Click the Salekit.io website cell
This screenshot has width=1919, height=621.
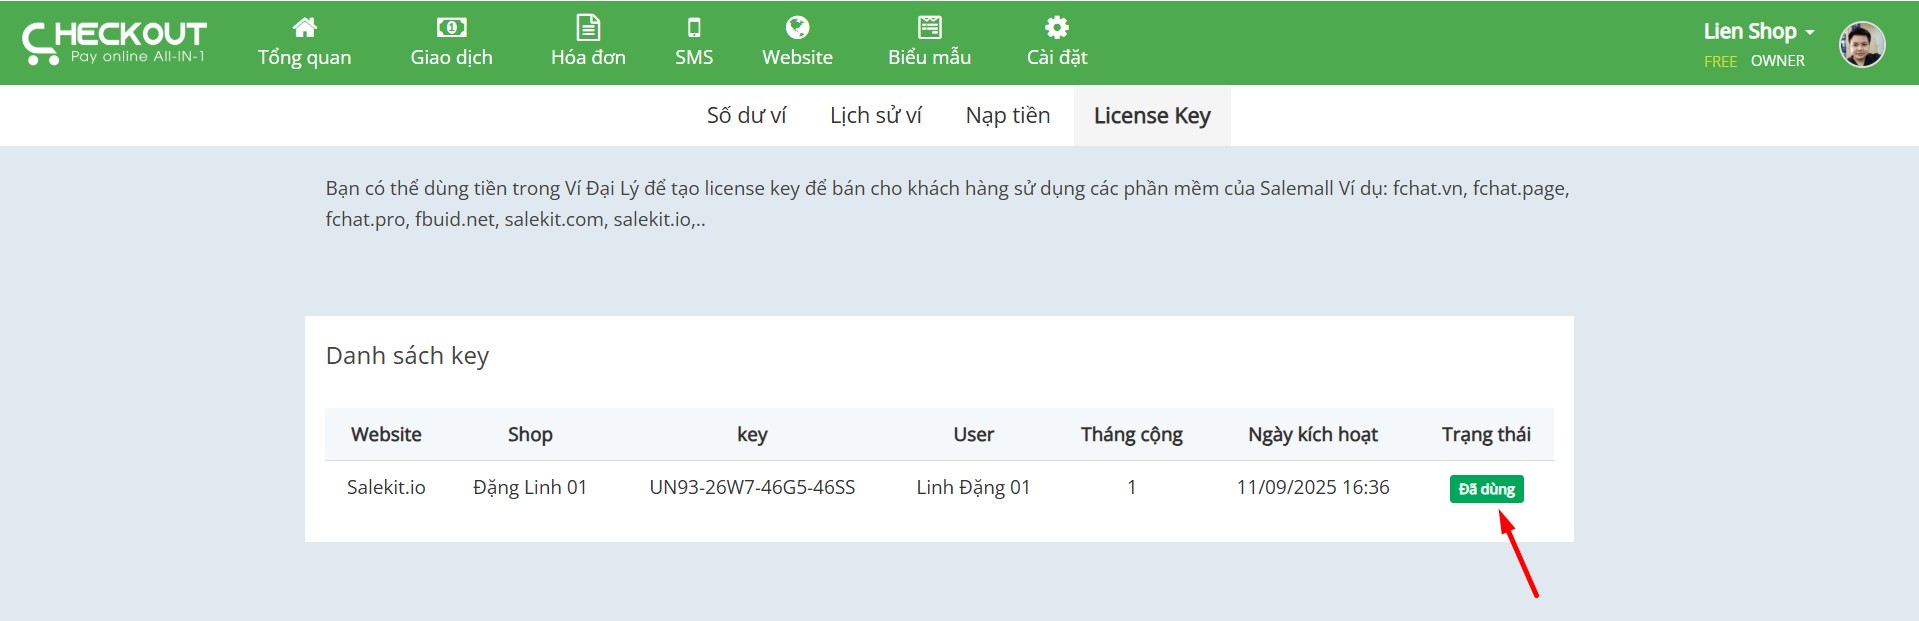(386, 487)
